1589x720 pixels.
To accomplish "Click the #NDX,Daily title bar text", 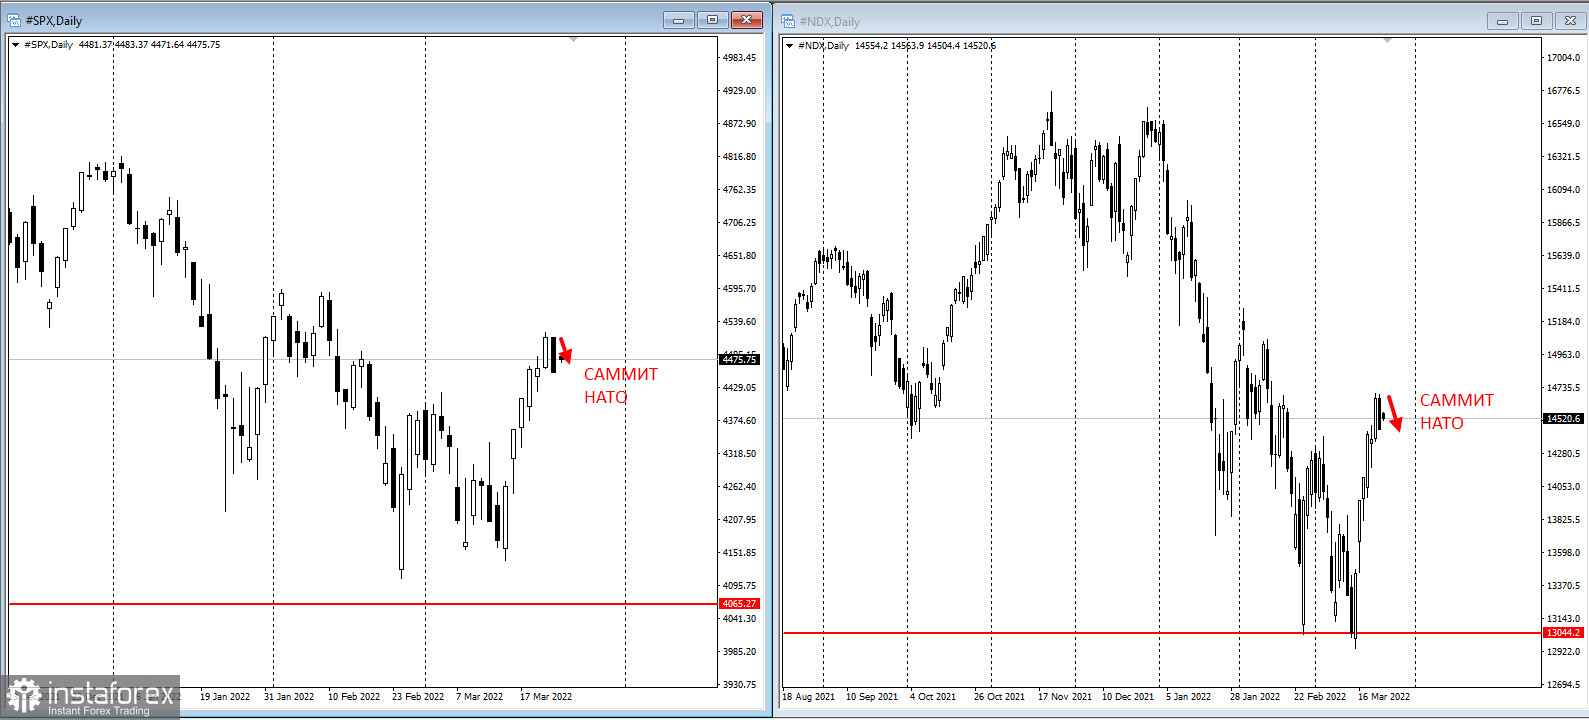I will [829, 22].
